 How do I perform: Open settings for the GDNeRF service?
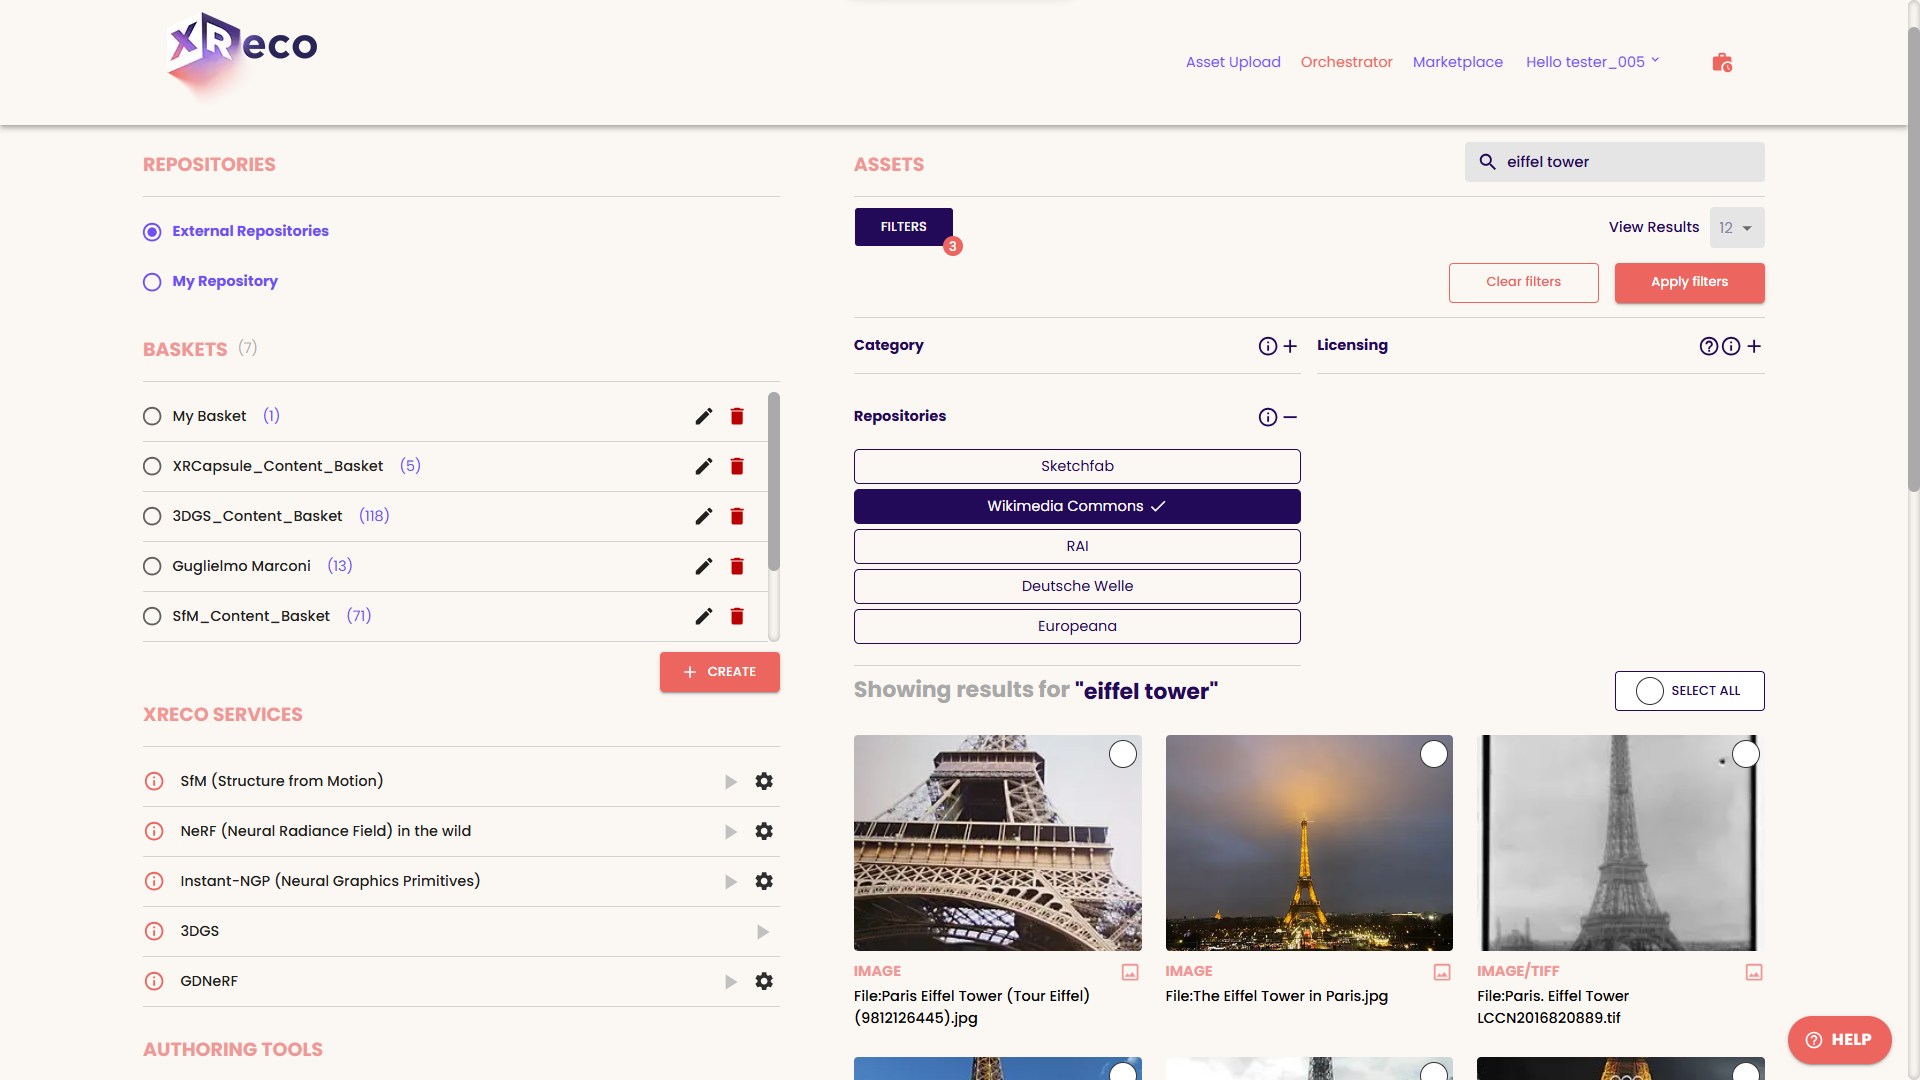[x=764, y=981]
